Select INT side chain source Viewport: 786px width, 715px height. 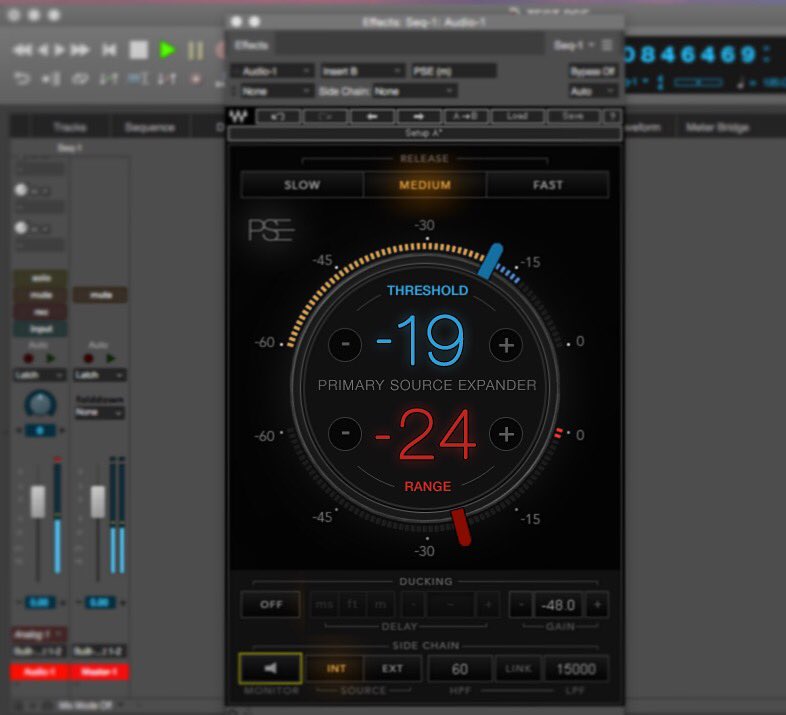336,668
